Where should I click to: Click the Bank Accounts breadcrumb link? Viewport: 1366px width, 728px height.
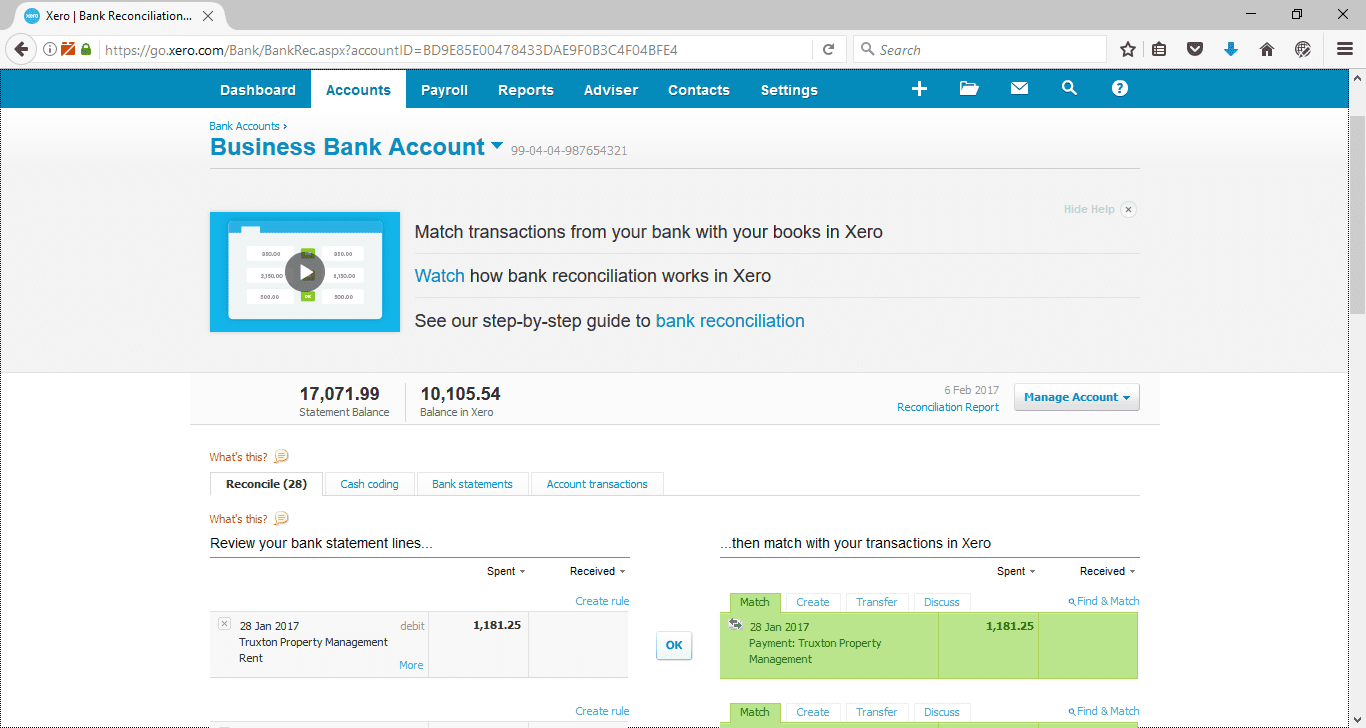pyautogui.click(x=244, y=126)
